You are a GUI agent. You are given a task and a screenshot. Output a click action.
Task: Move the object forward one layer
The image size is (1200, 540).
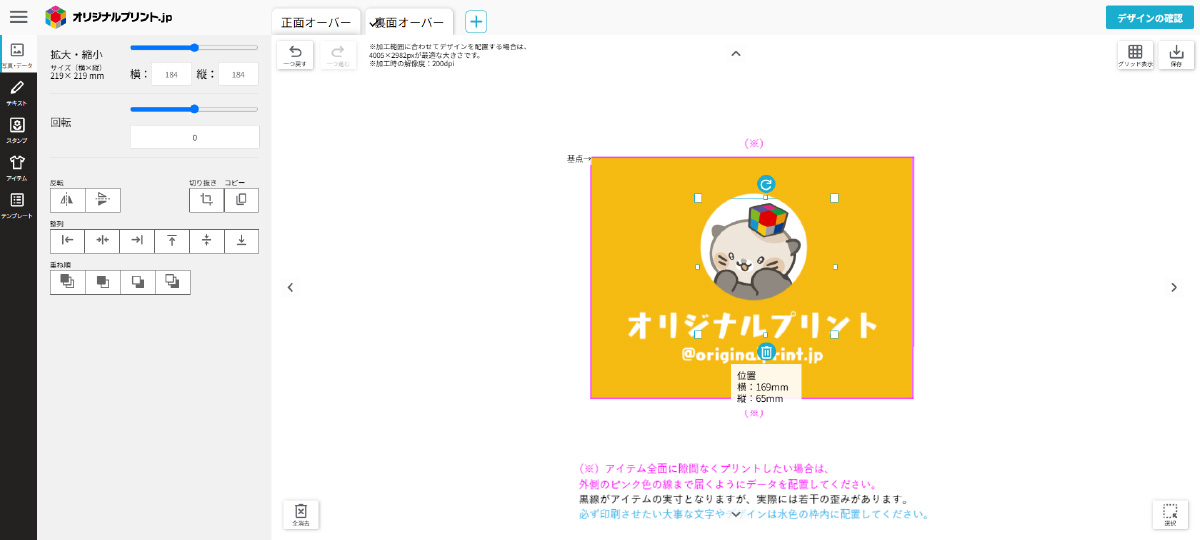(102, 282)
